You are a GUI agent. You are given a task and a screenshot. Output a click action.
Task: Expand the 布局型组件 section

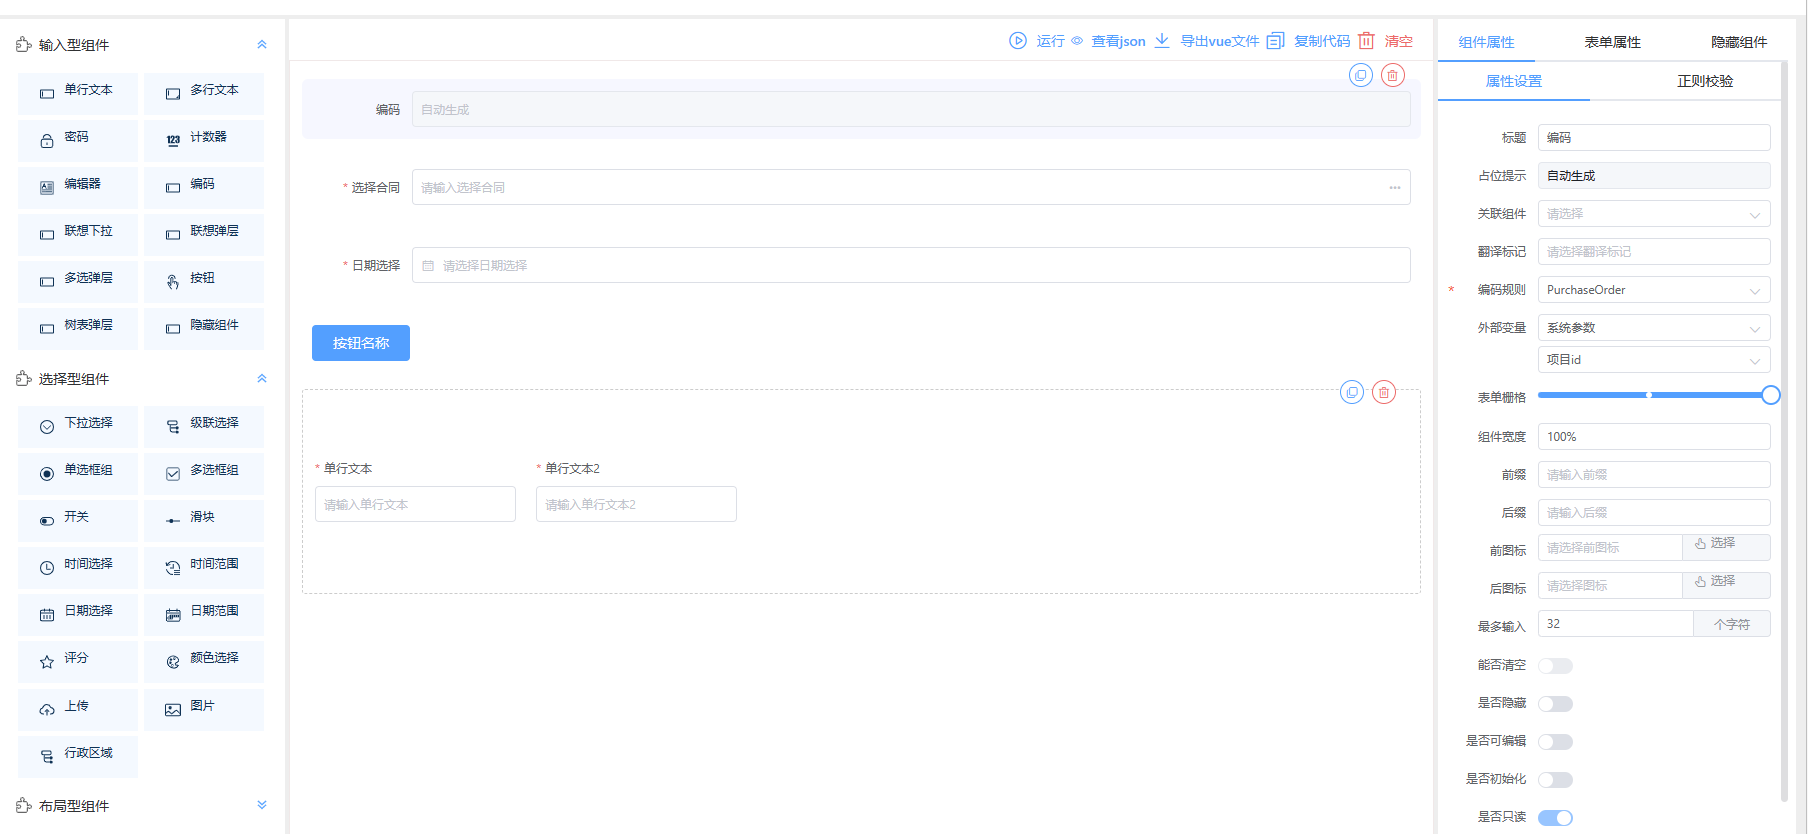coord(262,805)
